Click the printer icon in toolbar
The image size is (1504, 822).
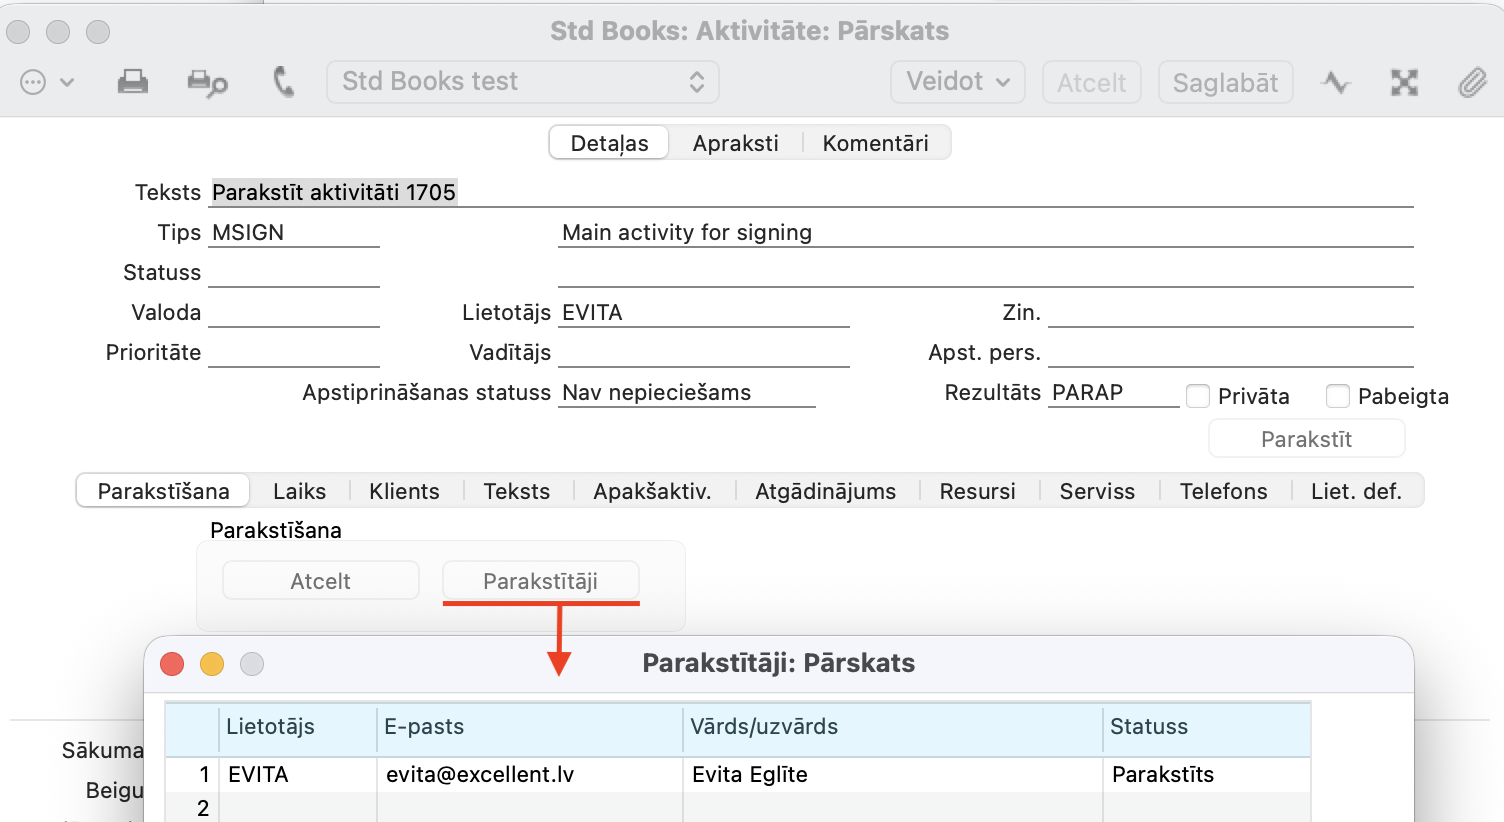tap(132, 82)
